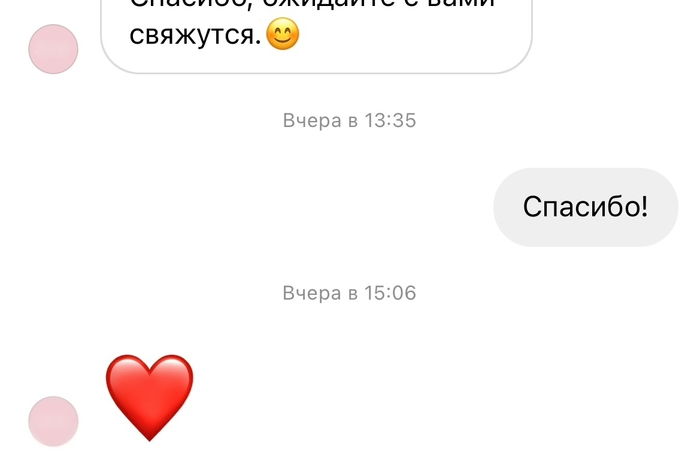This screenshot has width=700, height=456.
Task: Click the word Вчера above the heart
Action: 312,293
